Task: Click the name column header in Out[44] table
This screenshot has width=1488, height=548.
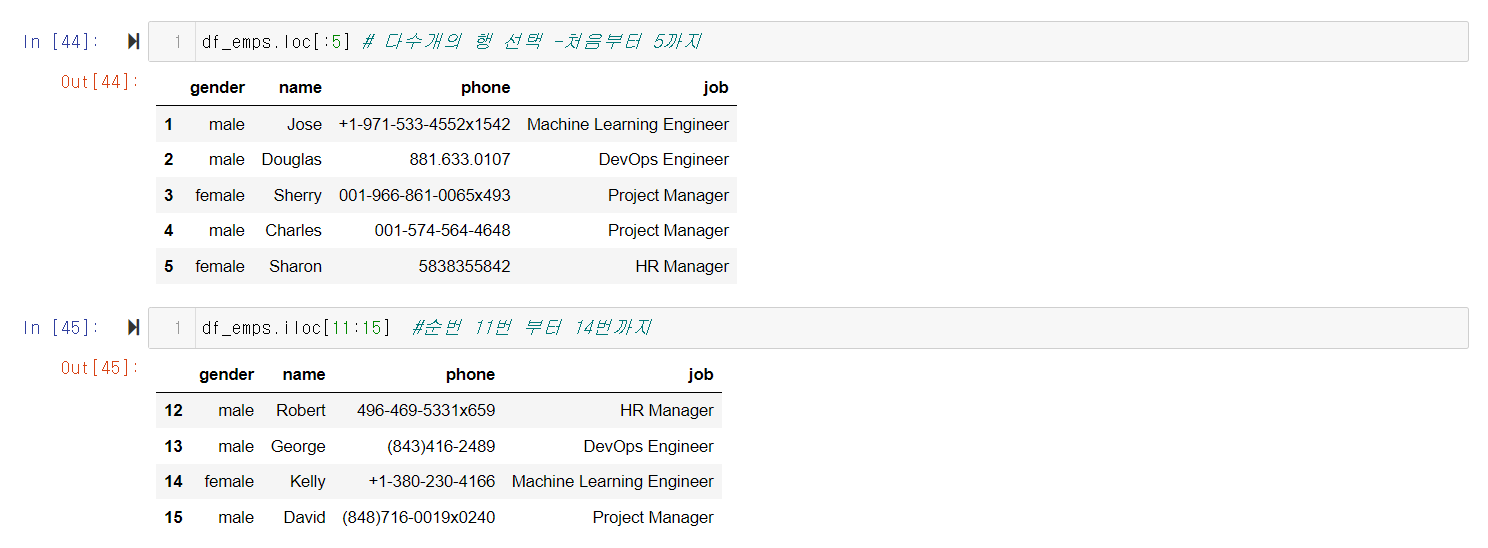Action: point(300,88)
